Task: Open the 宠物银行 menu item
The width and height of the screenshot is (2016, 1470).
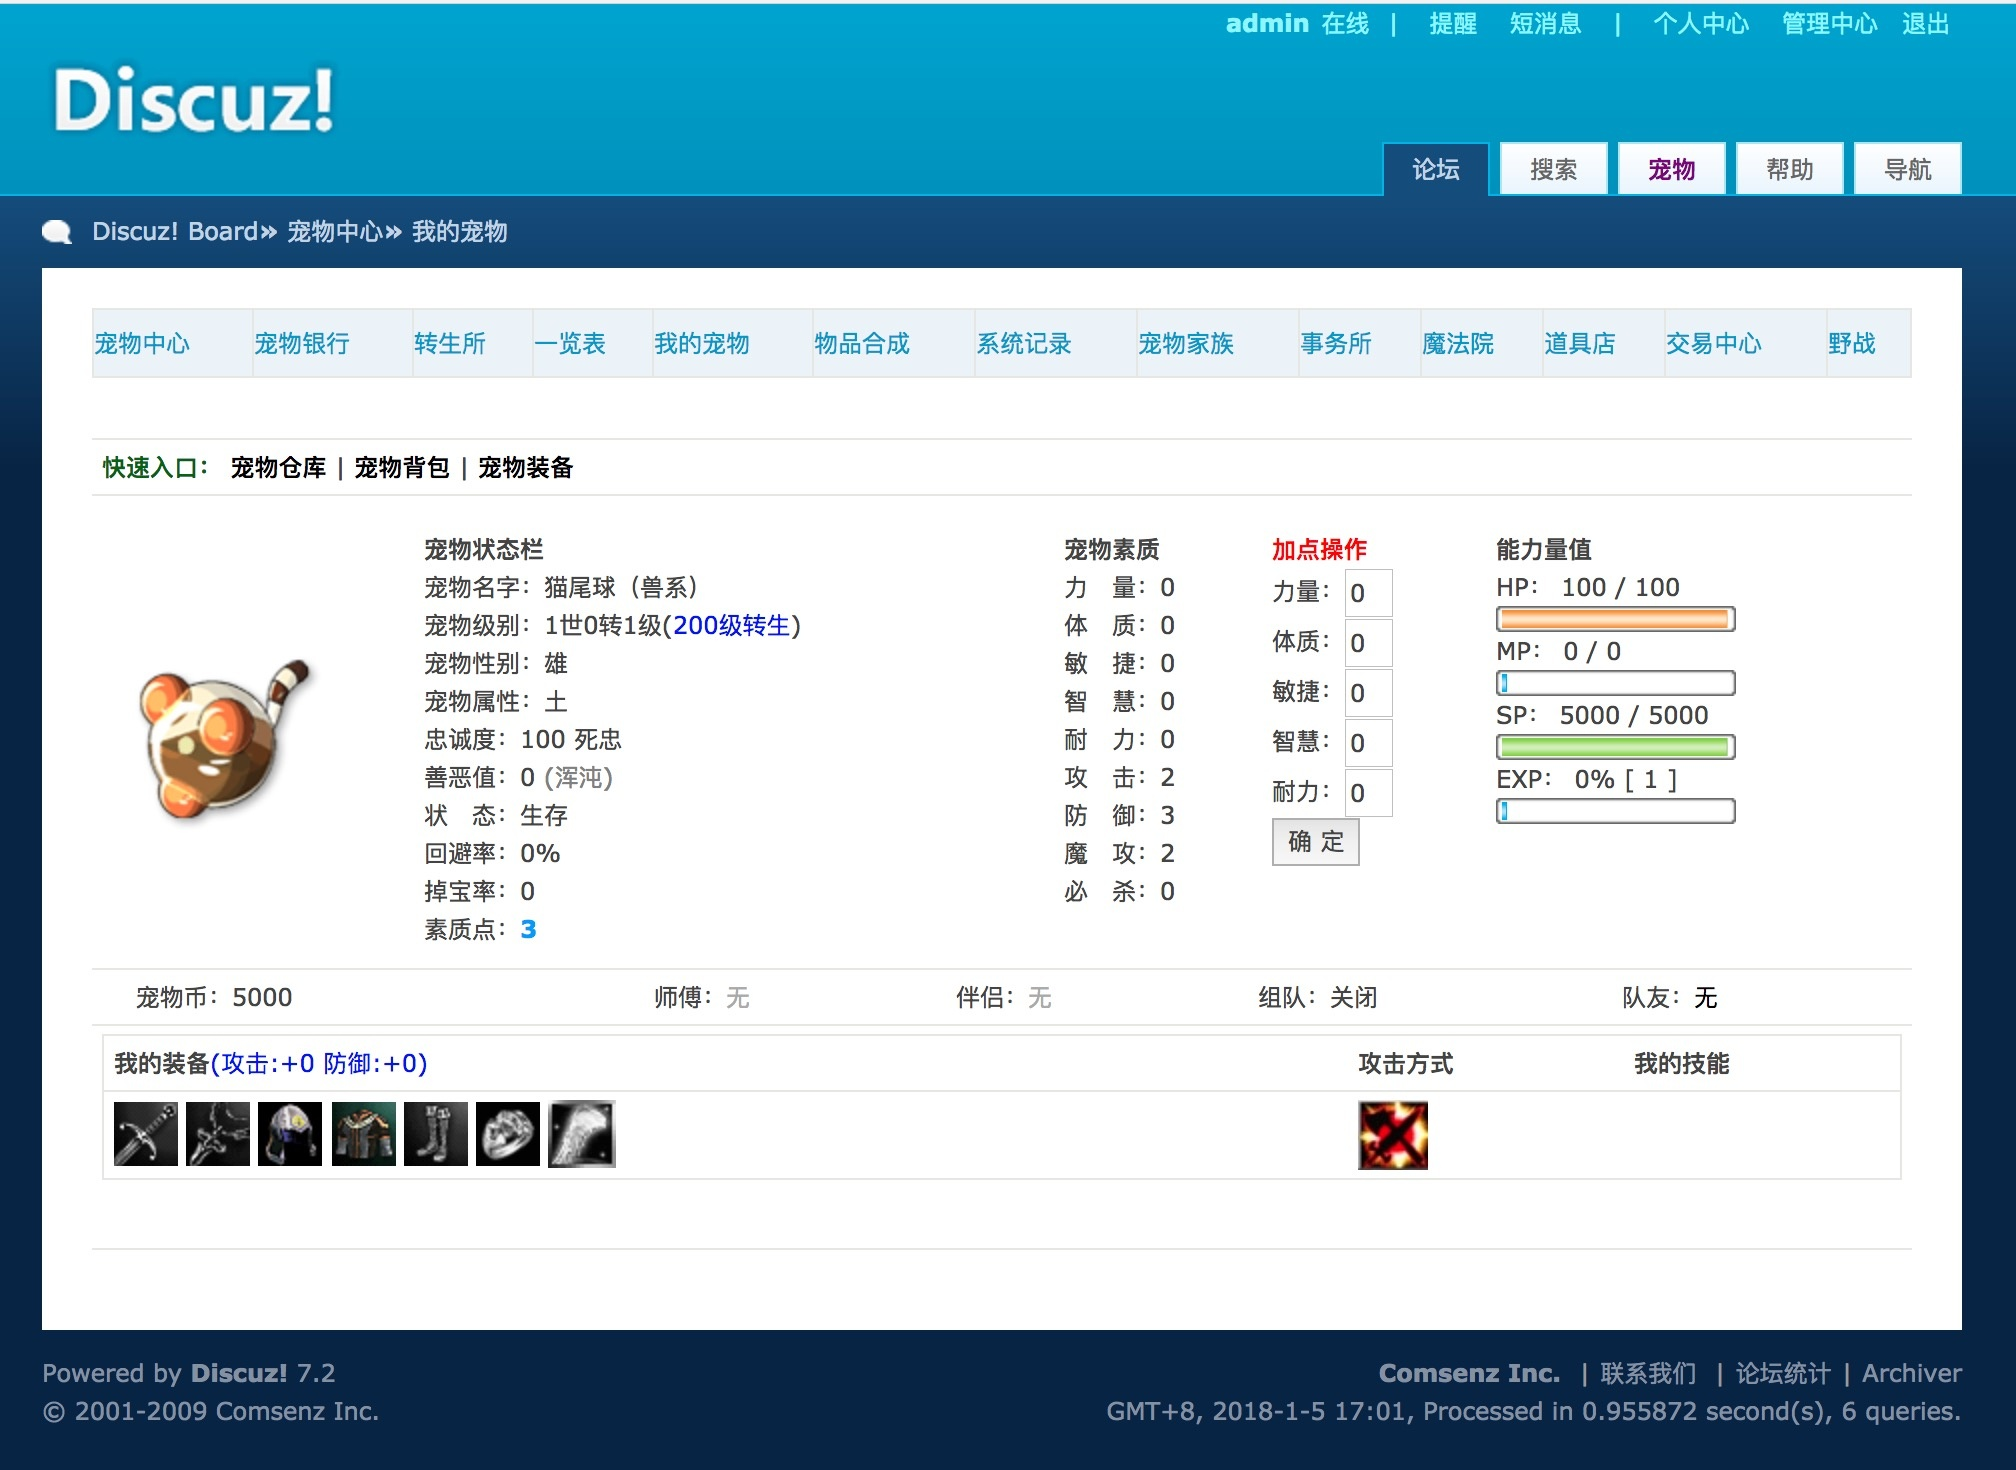Action: 301,344
